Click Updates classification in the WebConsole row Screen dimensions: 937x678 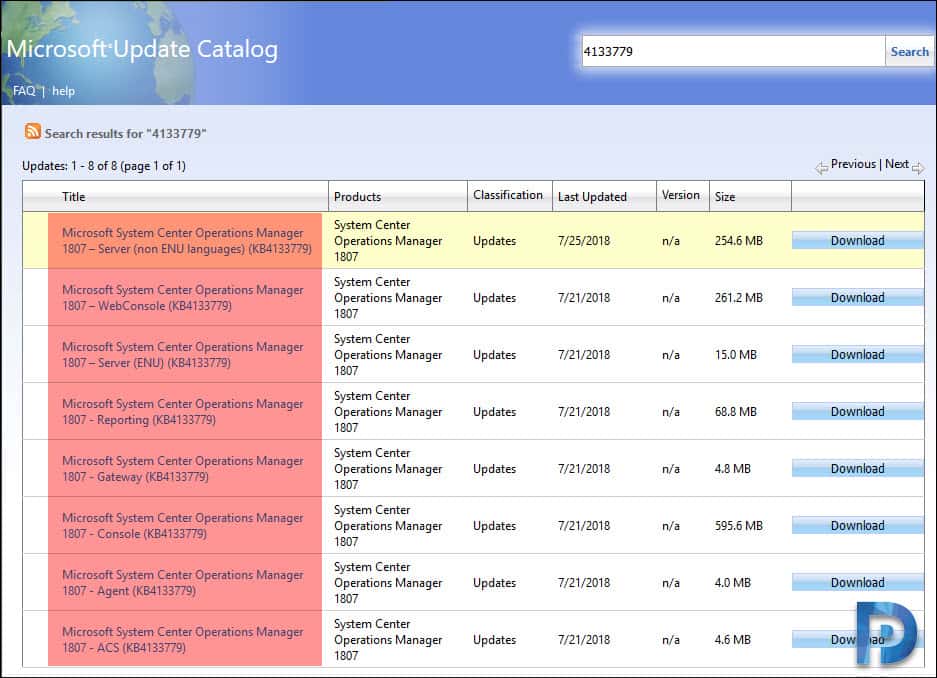click(x=494, y=297)
